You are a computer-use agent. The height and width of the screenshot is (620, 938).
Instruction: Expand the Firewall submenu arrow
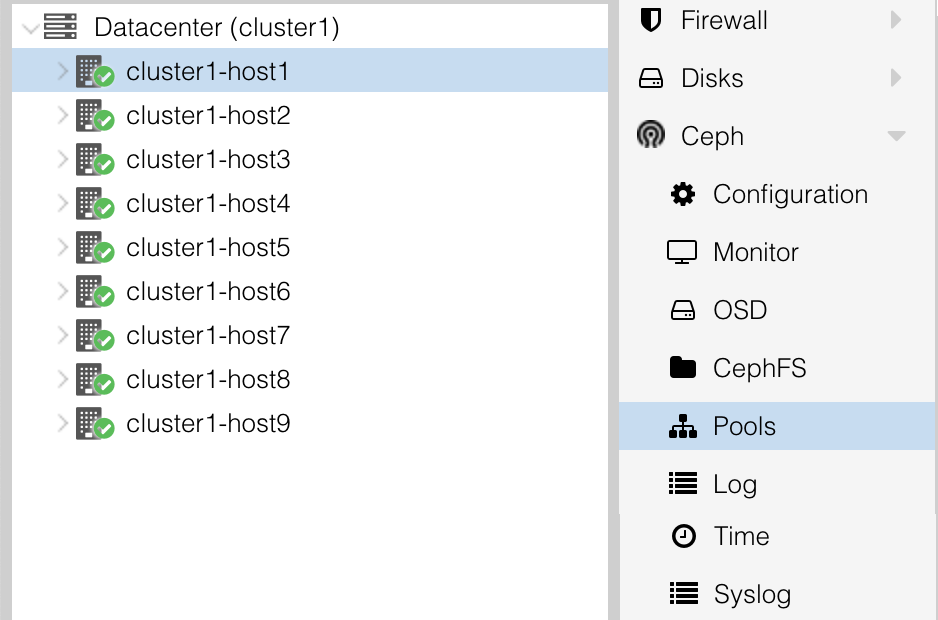(896, 20)
